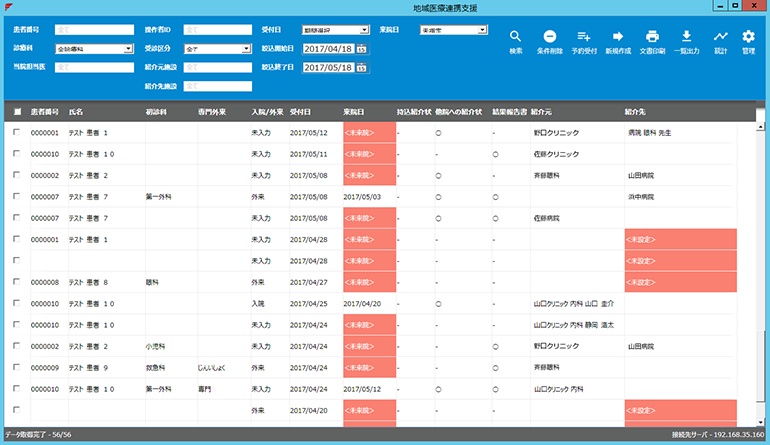This screenshot has height=445, width=770.
Task: Check the テスト 患者 9 row
Action: (x=17, y=367)
